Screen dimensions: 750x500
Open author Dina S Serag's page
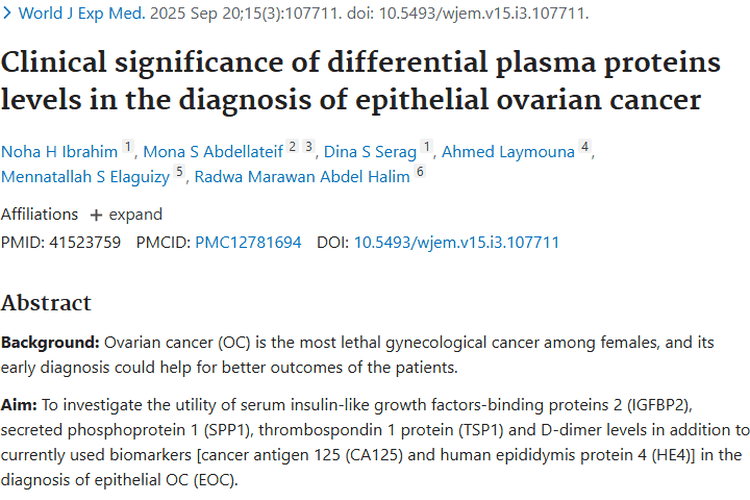pyautogui.click(x=374, y=152)
